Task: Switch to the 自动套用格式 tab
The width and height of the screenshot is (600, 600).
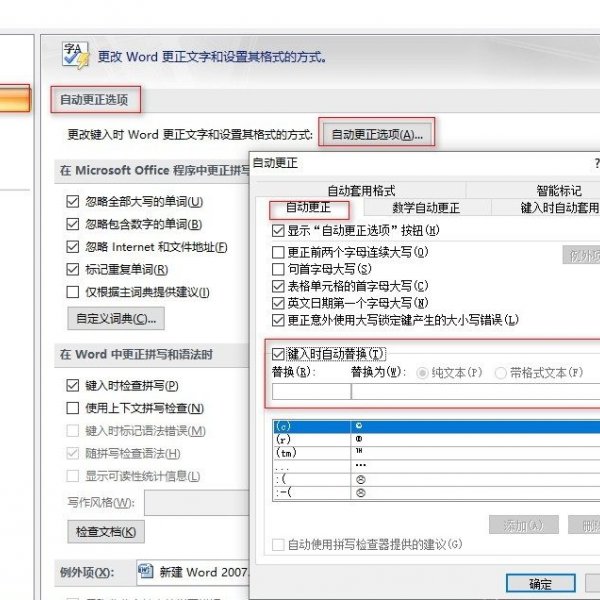Action: click(x=361, y=190)
